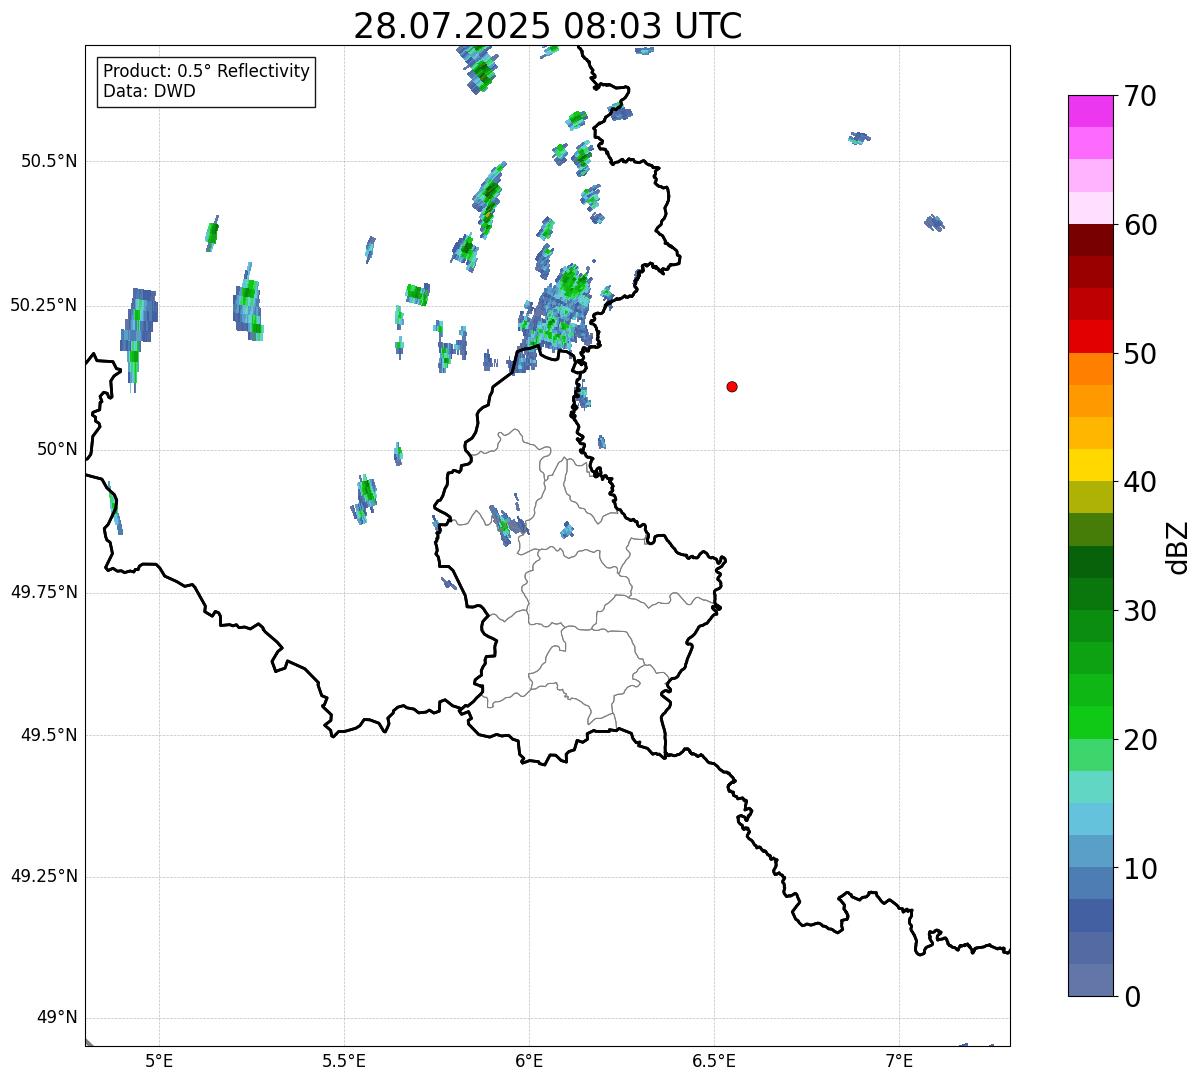Click the bright red colorbar segment
1202x1081 pixels.
(1090, 336)
